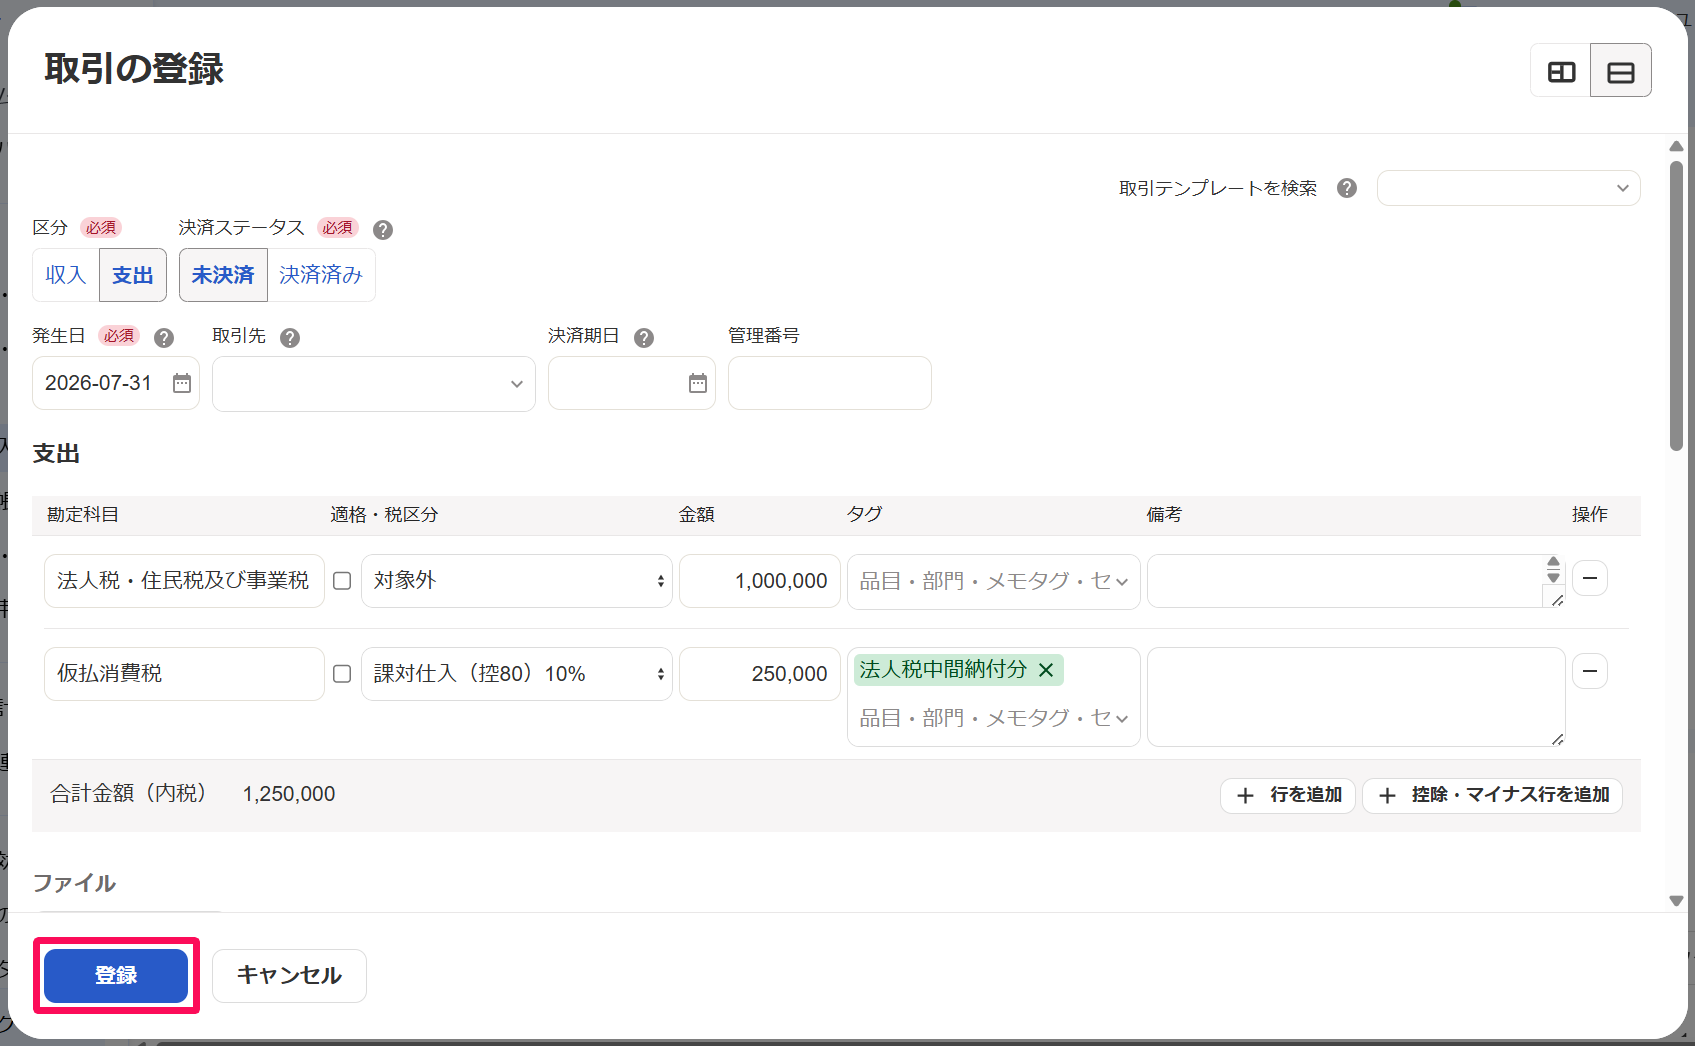1695x1046 pixels.
Task: Click 行を追加 button
Action: pyautogui.click(x=1288, y=795)
